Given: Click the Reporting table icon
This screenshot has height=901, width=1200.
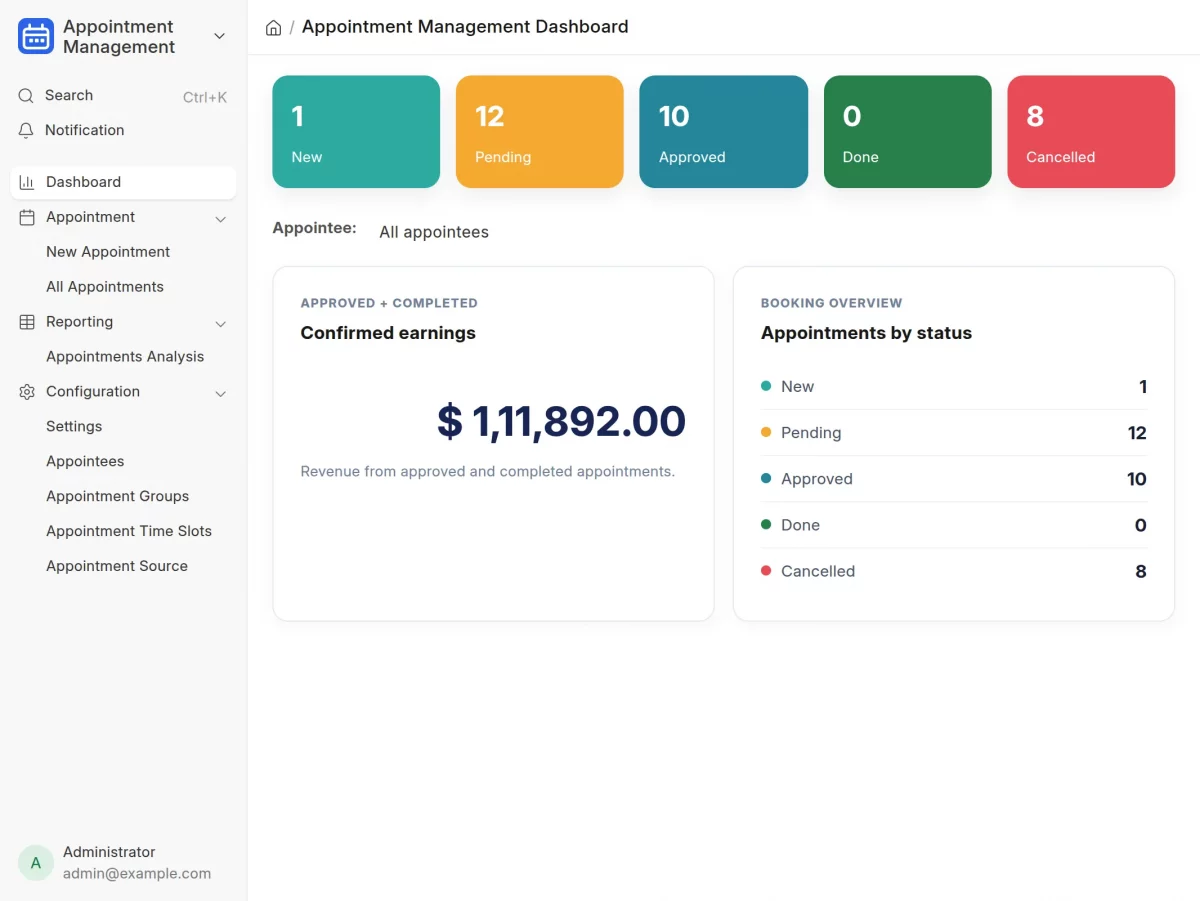Looking at the screenshot, I should [27, 322].
